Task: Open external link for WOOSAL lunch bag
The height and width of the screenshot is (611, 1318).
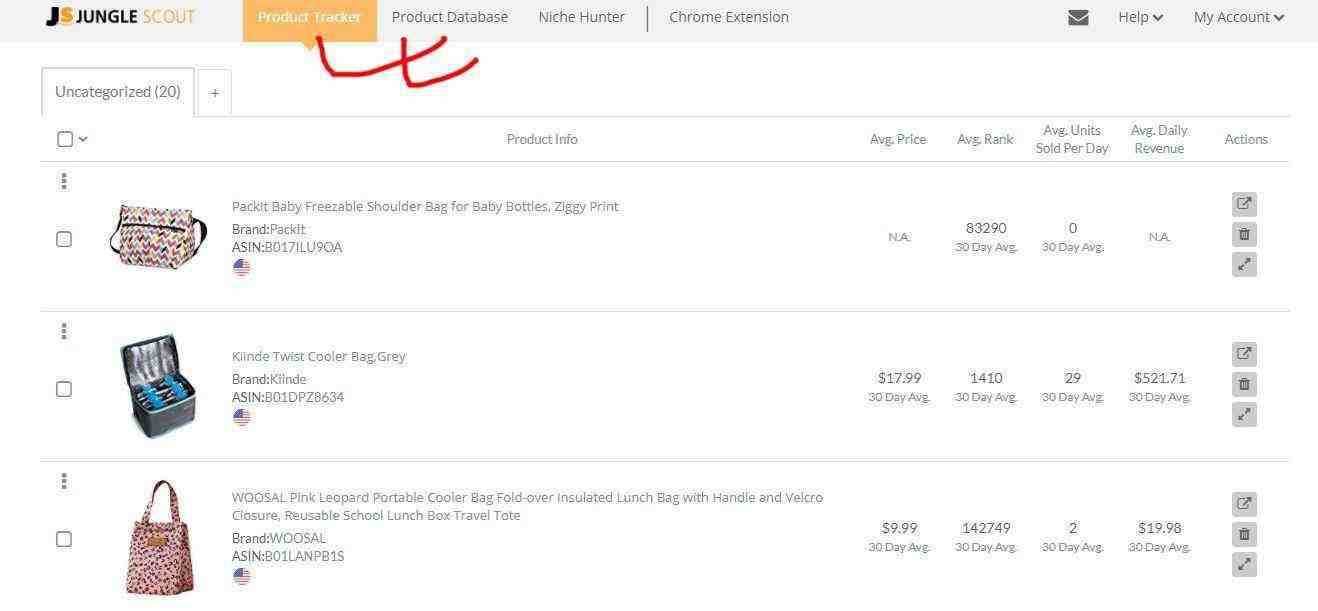Action: 1244,504
